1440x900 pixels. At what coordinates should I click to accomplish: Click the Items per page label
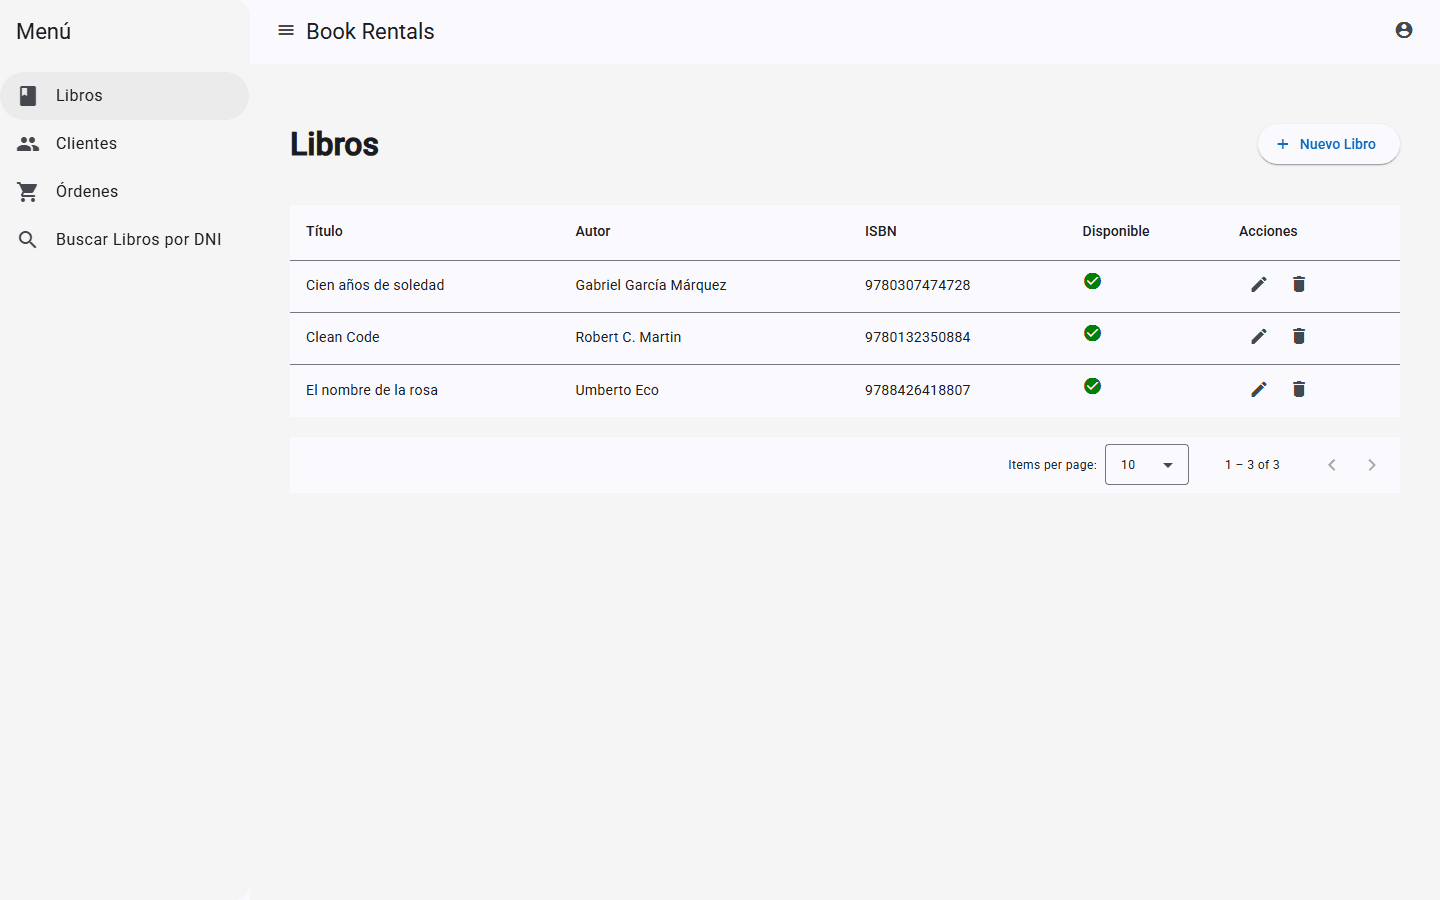[x=1052, y=465]
